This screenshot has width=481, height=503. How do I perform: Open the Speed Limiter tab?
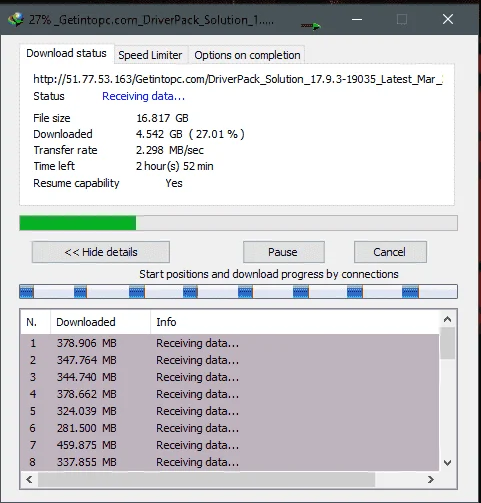(x=150, y=55)
